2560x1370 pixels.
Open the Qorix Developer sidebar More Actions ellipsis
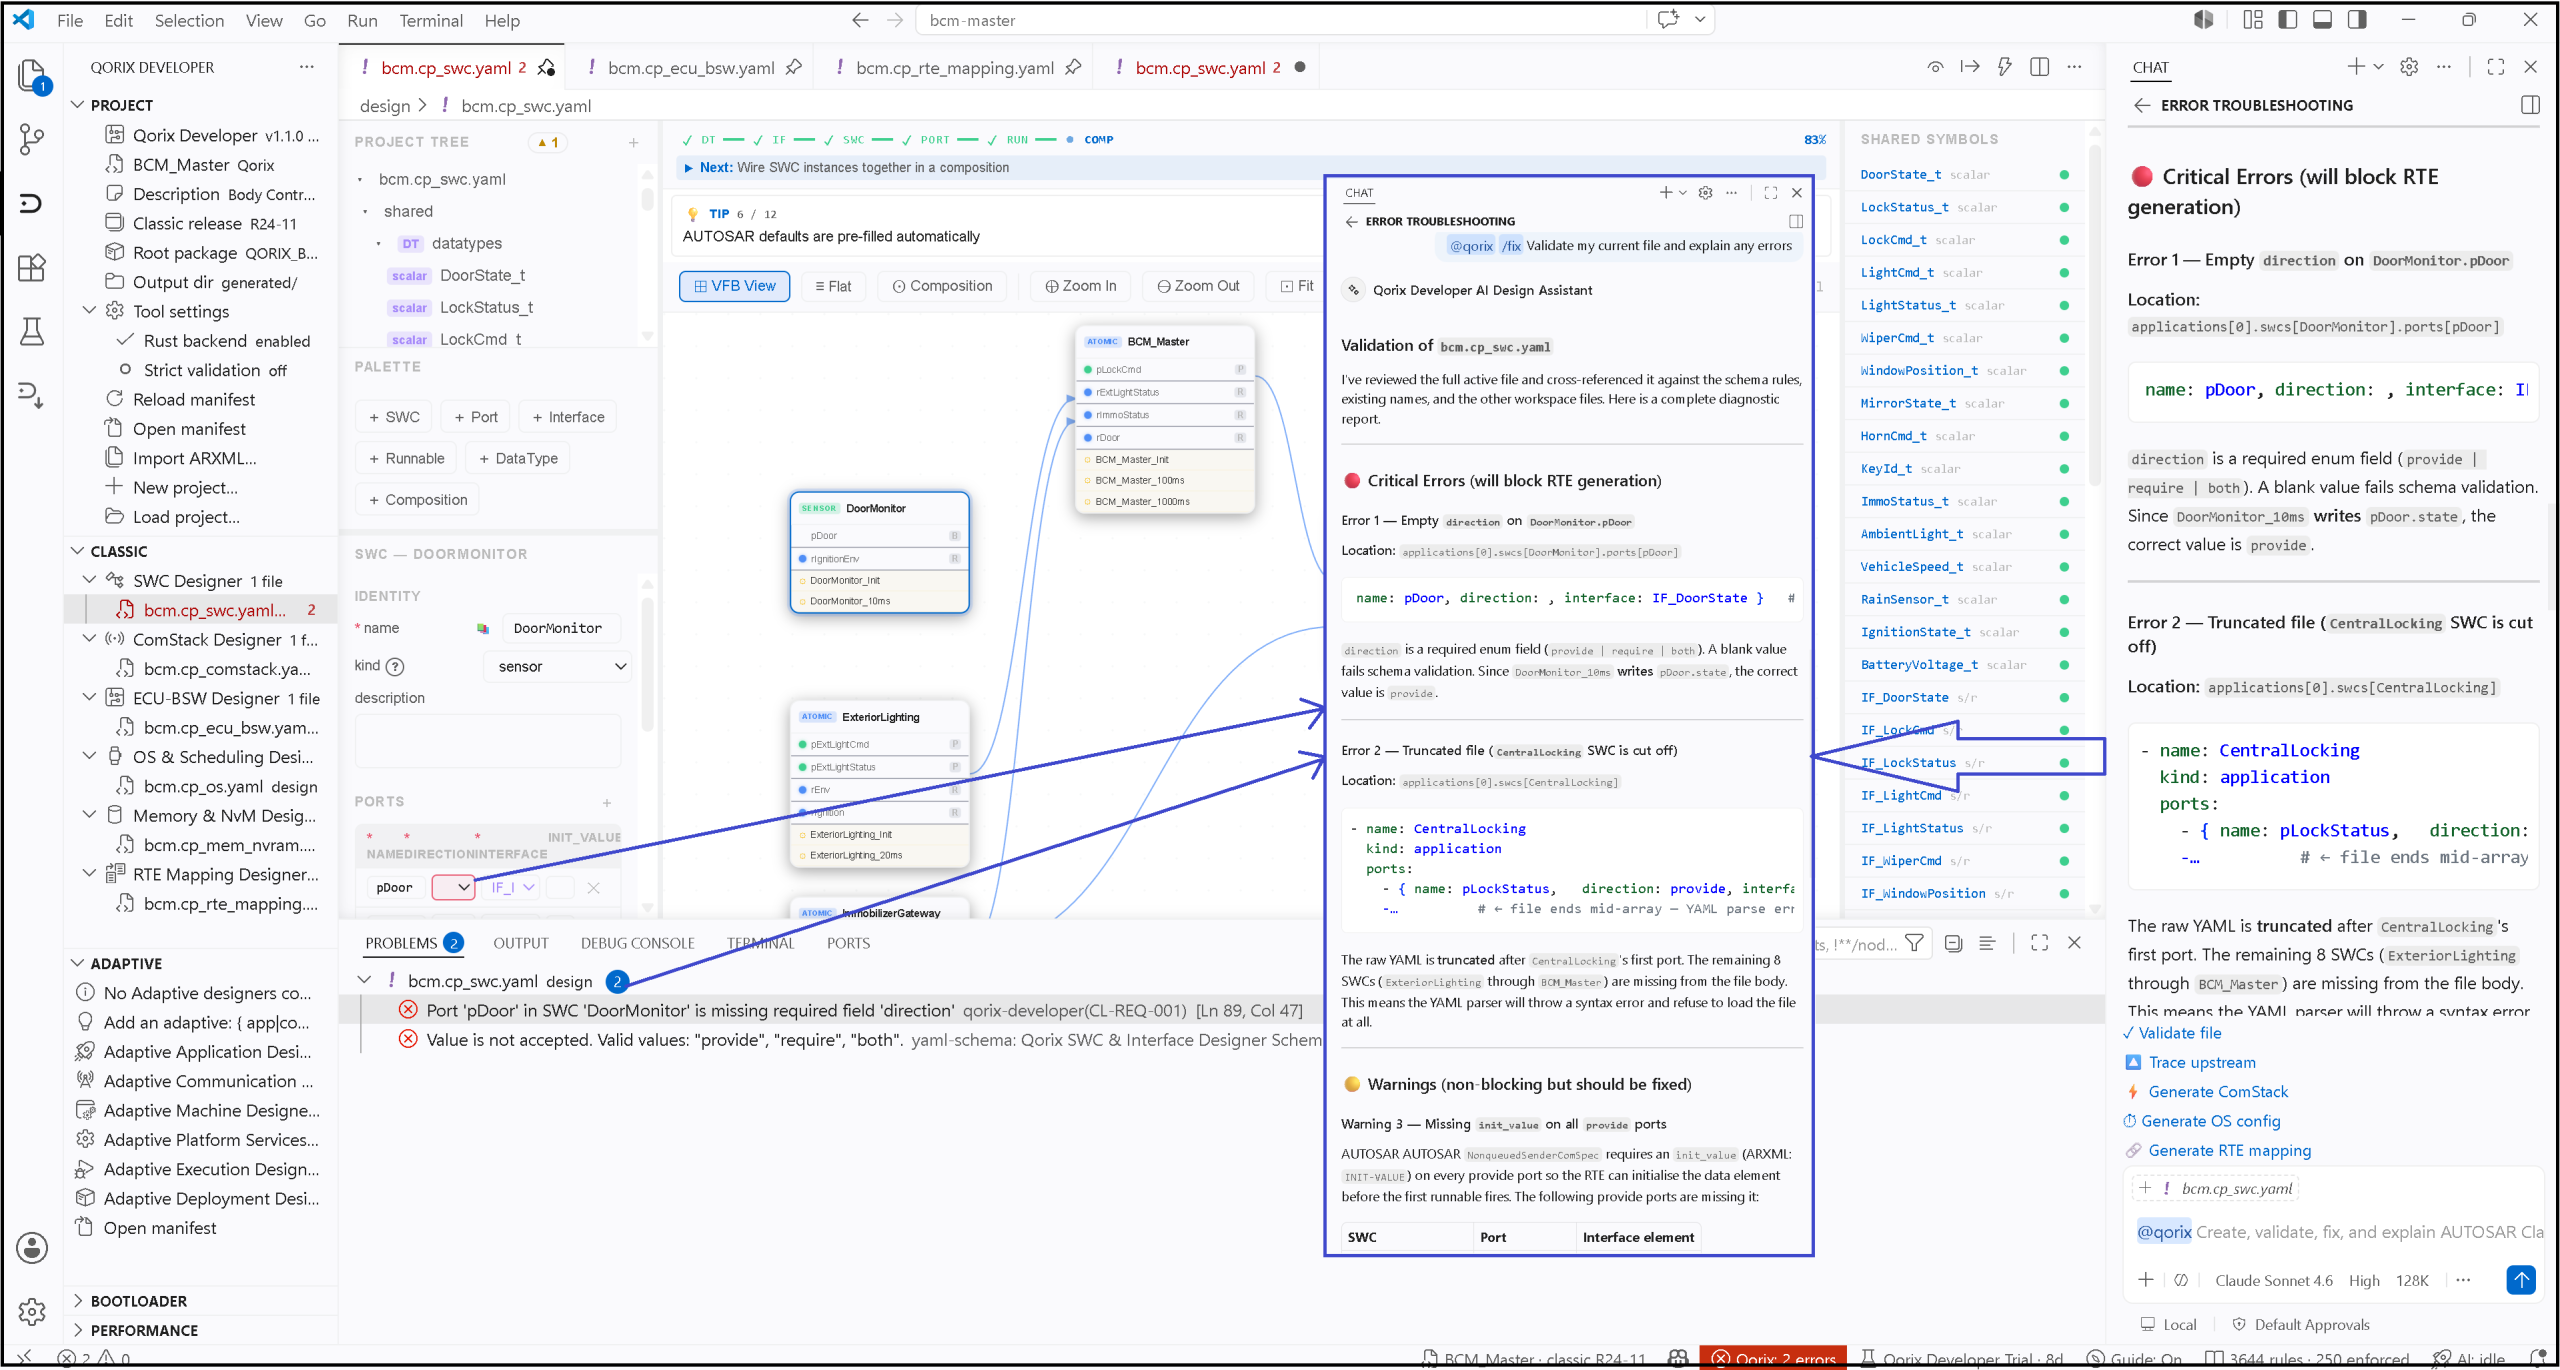306,67
